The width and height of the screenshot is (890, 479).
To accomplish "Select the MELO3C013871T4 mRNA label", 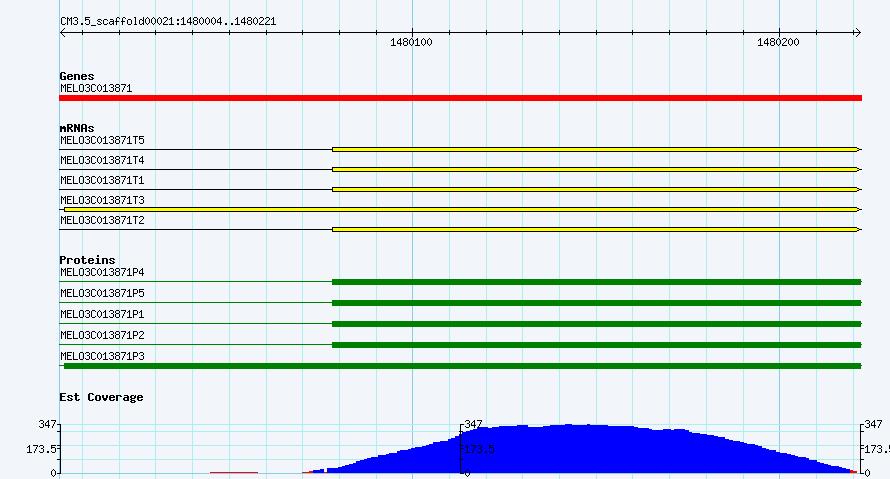I will pyautogui.click(x=102, y=160).
